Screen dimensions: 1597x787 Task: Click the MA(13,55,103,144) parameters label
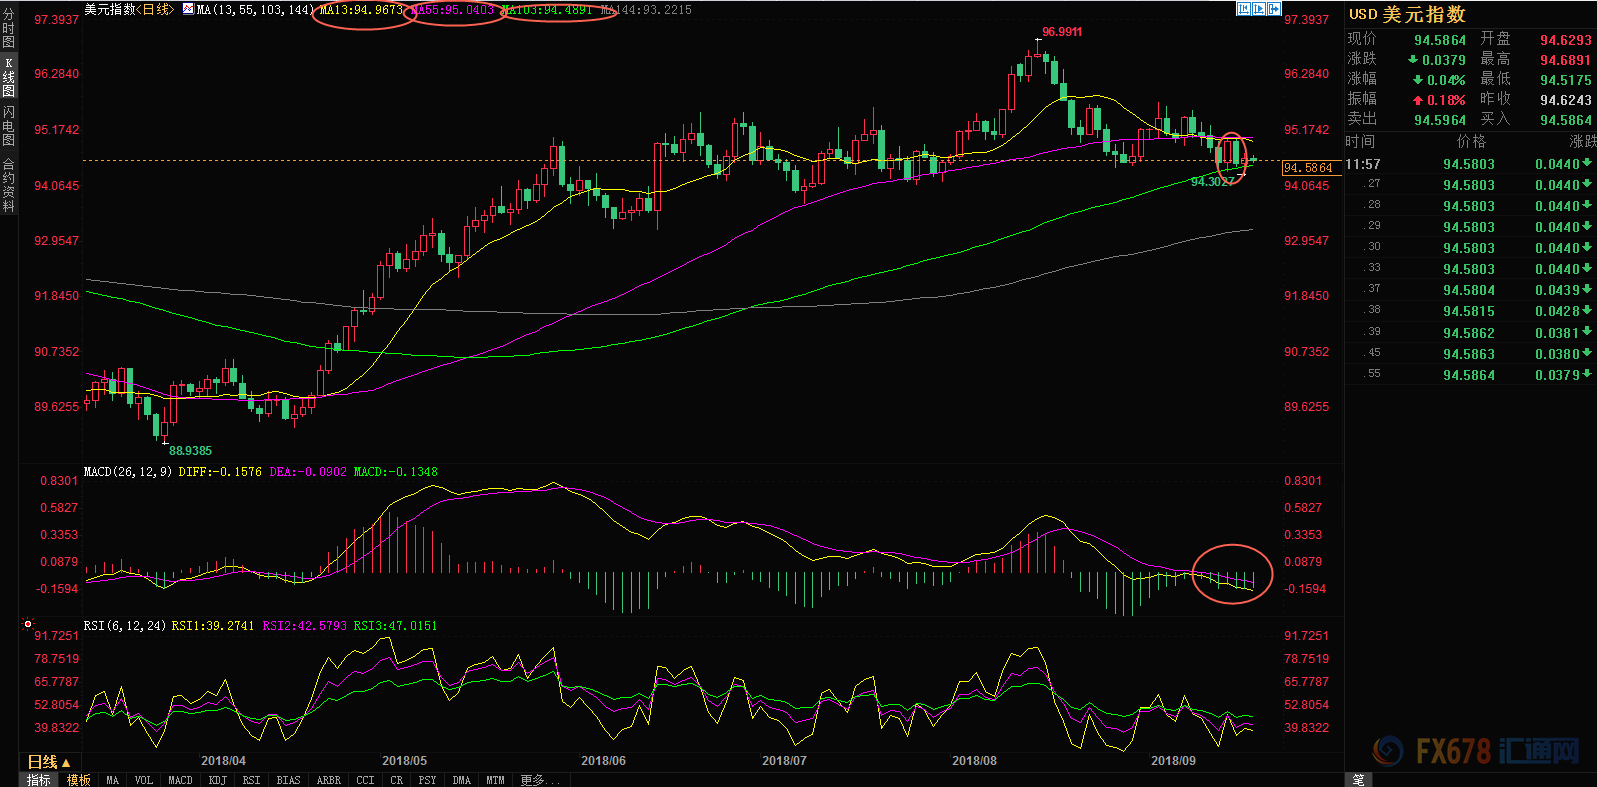(255, 9)
